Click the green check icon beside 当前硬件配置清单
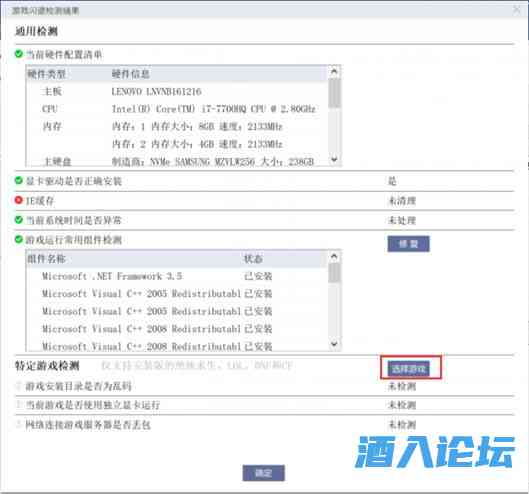Viewport: 529px width, 494px height. tap(19, 54)
